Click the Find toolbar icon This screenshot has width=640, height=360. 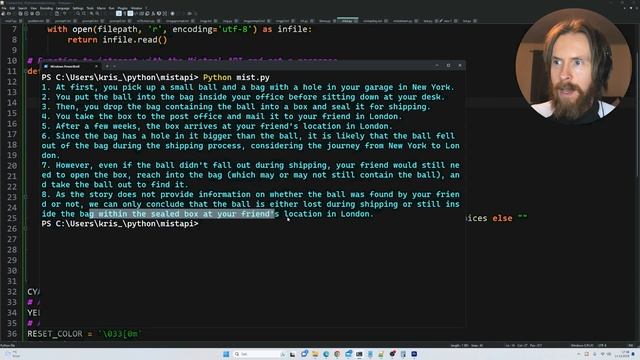click(78, 13)
